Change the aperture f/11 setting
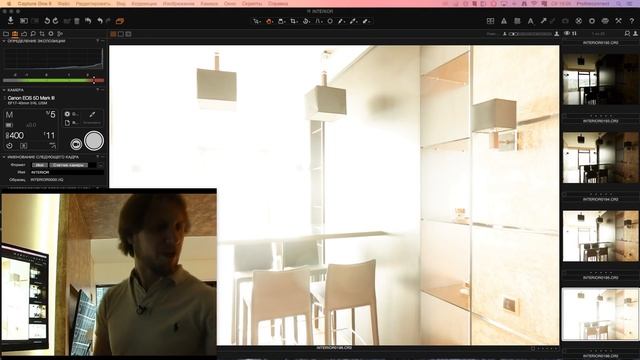The height and width of the screenshot is (360, 640). [x=49, y=136]
